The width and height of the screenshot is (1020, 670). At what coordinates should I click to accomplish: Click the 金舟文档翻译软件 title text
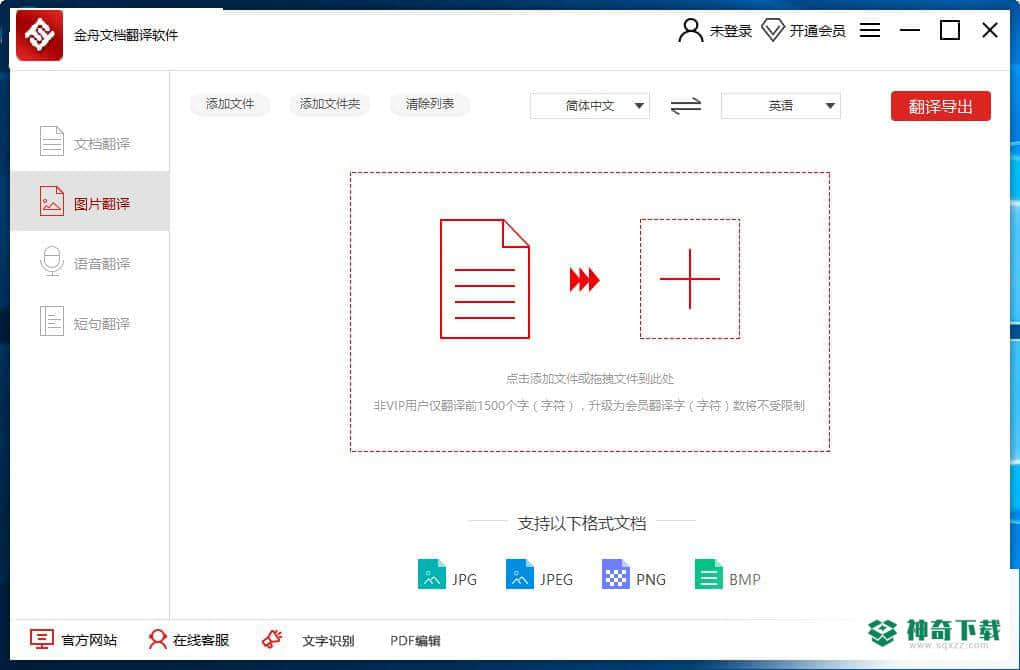point(126,35)
